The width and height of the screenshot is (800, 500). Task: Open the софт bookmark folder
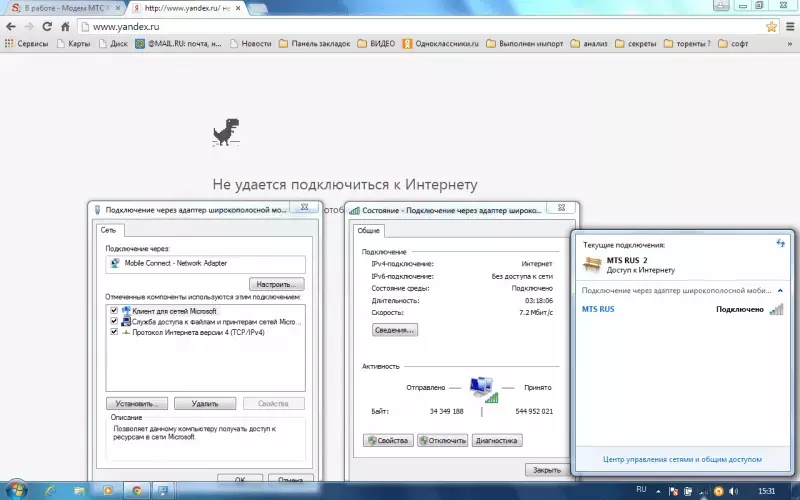pyautogui.click(x=733, y=44)
